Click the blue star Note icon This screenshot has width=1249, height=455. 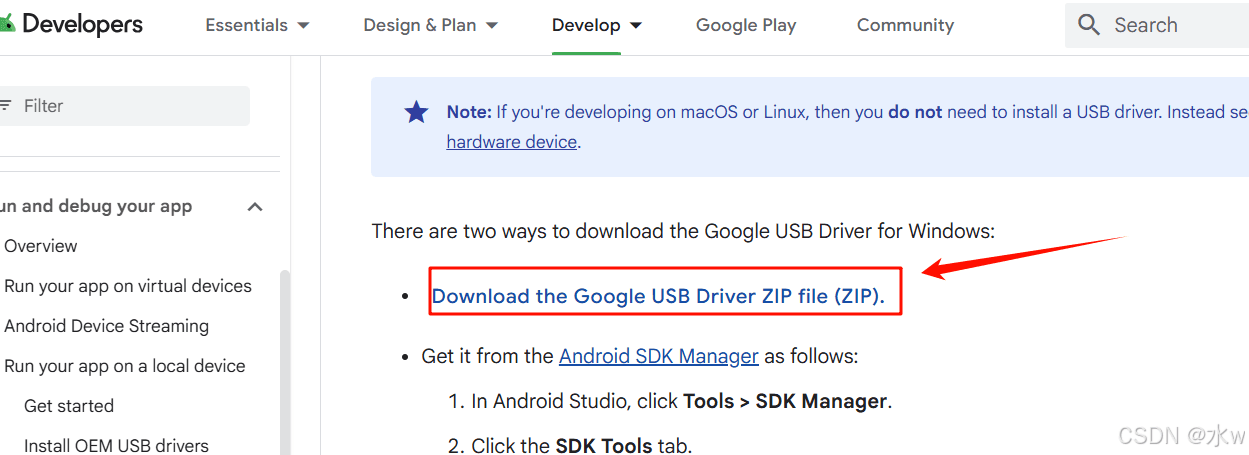416,112
